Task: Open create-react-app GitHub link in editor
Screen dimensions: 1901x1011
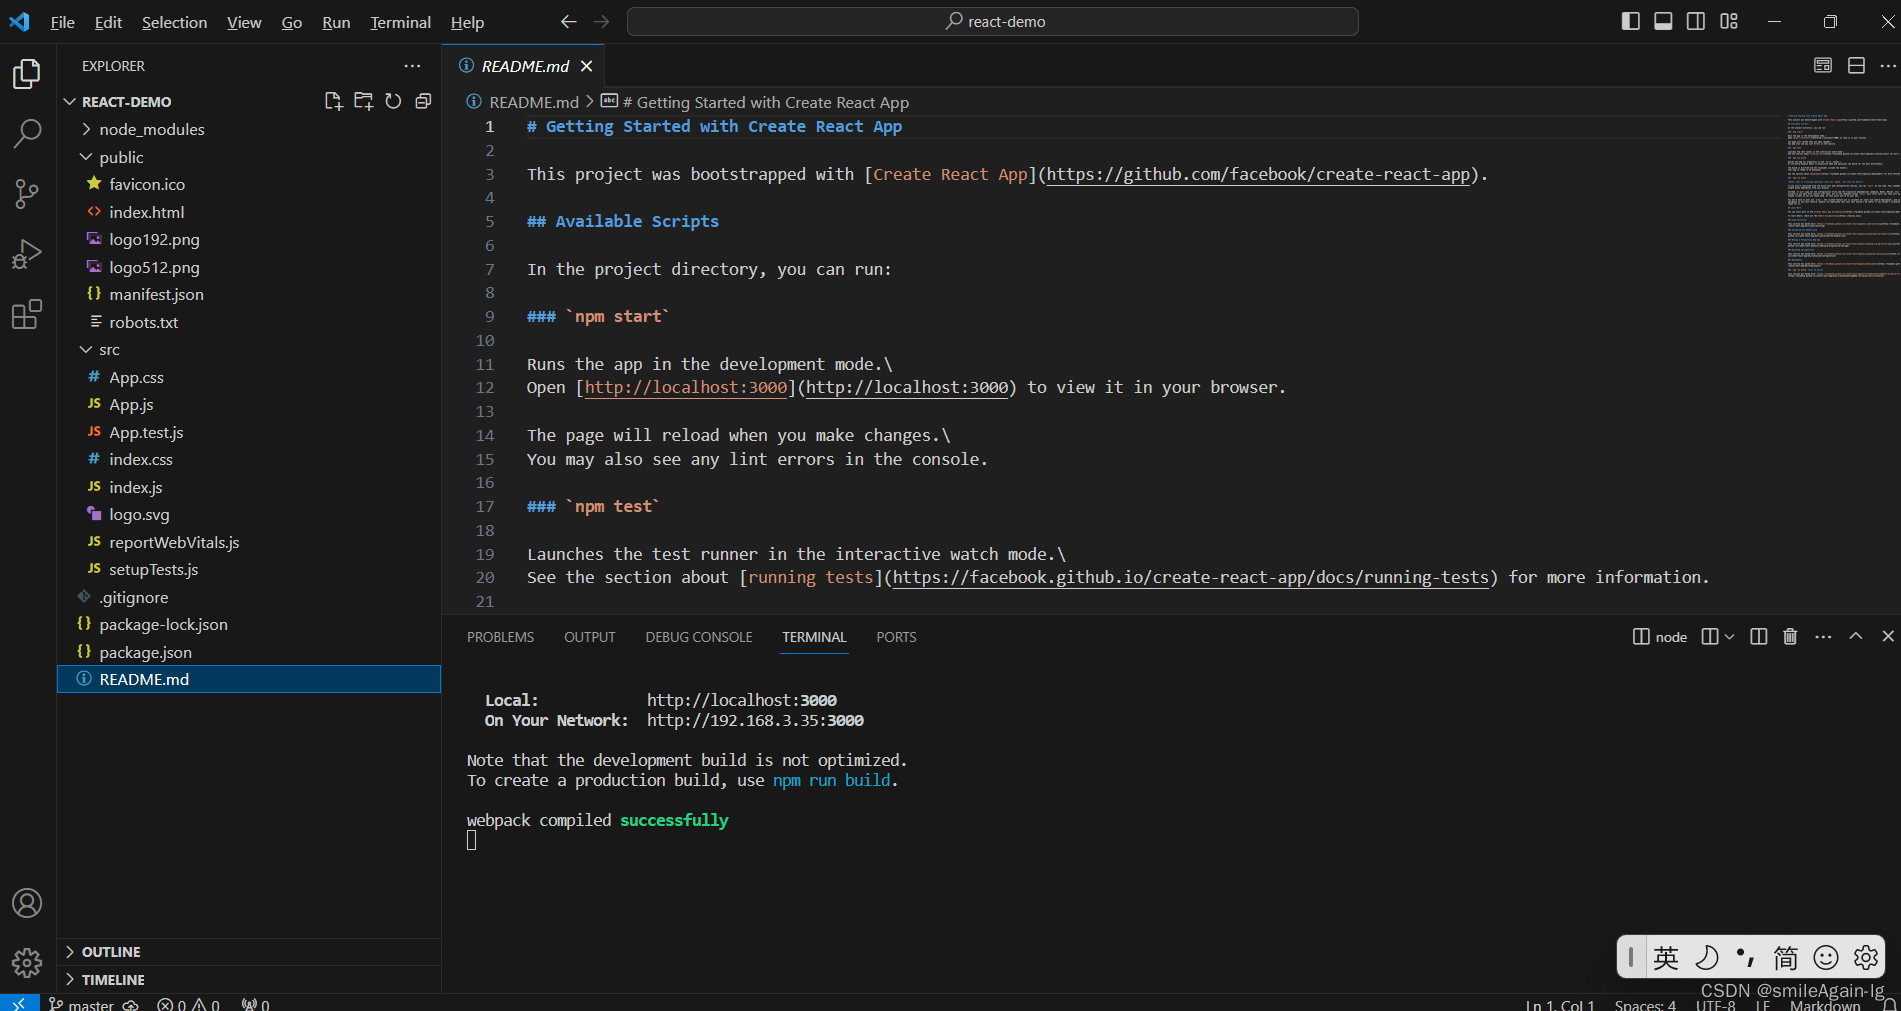Action: [1259, 174]
